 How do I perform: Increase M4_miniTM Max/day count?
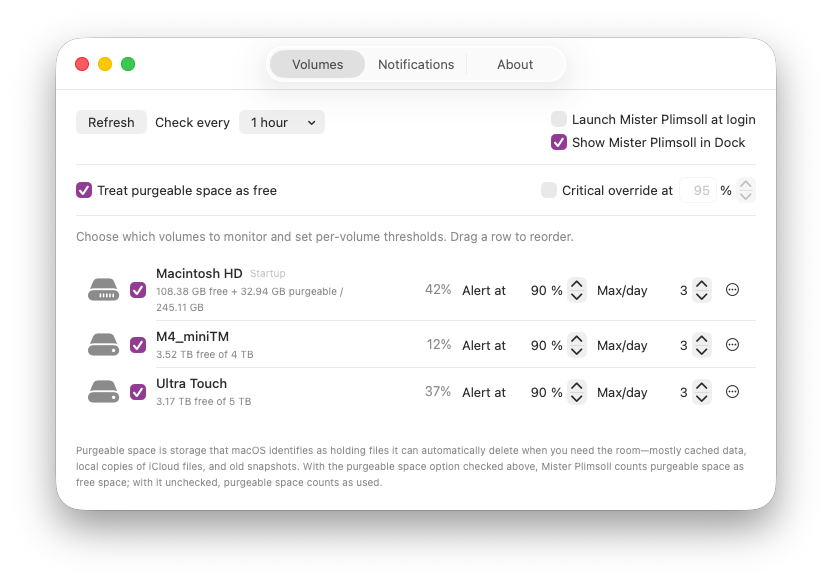[701, 339]
